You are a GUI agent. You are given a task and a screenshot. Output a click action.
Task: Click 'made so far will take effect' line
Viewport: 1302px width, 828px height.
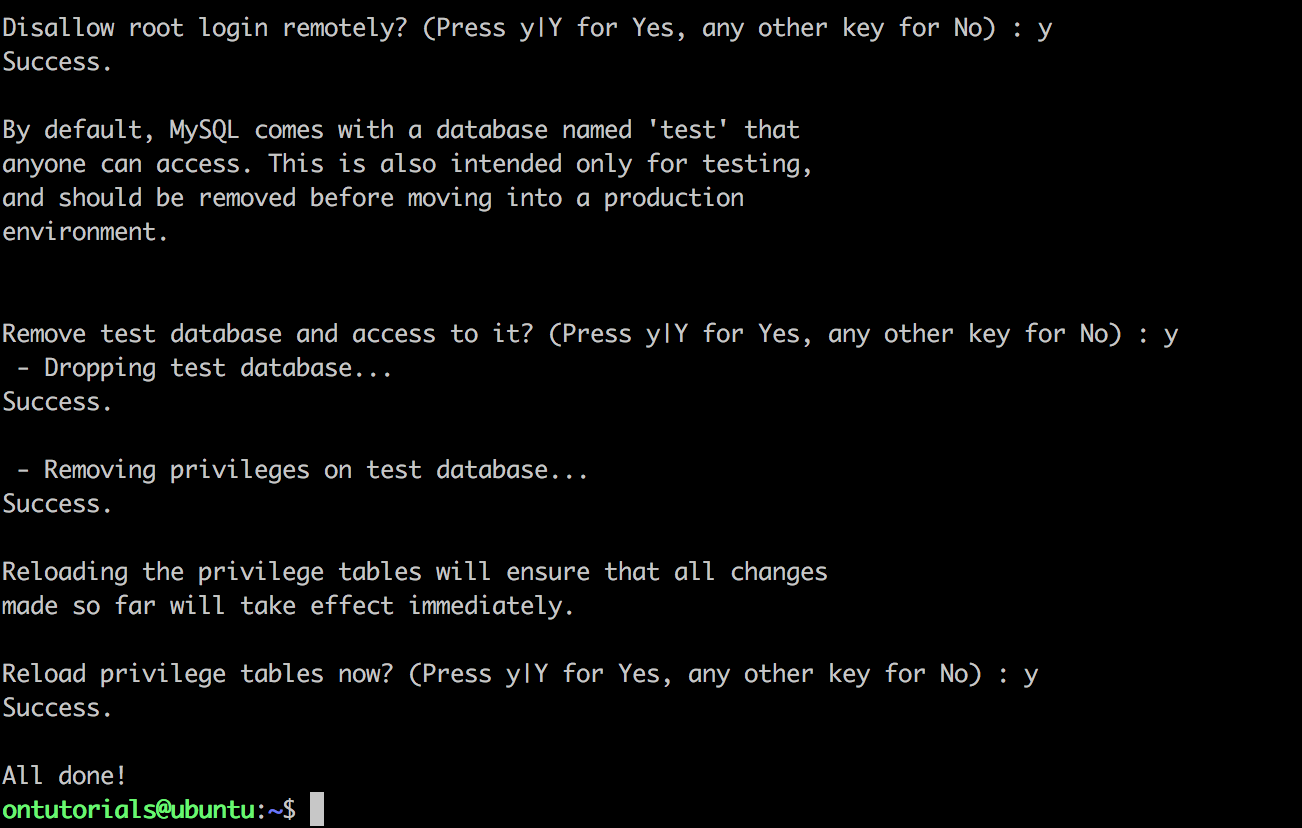pos(288,606)
